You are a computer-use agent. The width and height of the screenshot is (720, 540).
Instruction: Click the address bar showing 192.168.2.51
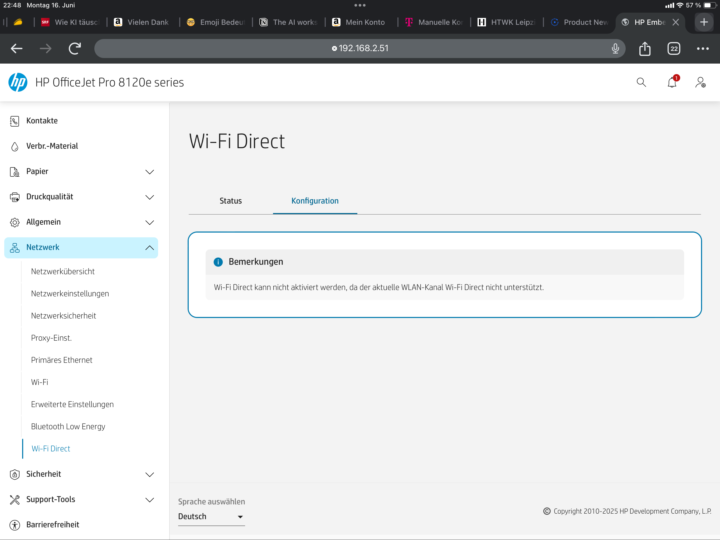coord(360,48)
